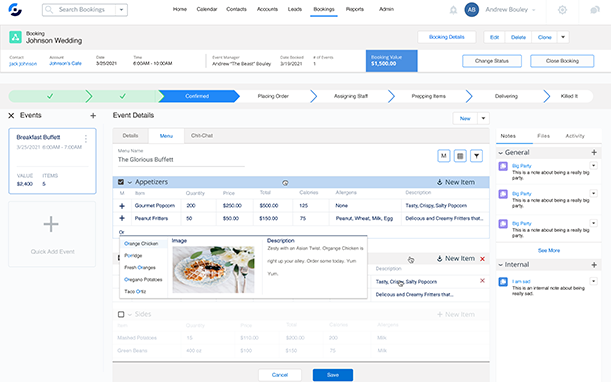Add a General note with plus

tap(594, 152)
